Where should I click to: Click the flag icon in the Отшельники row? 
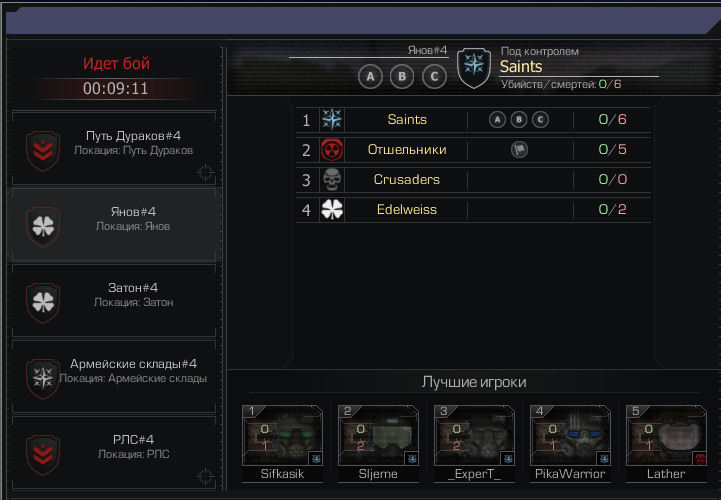coord(519,149)
